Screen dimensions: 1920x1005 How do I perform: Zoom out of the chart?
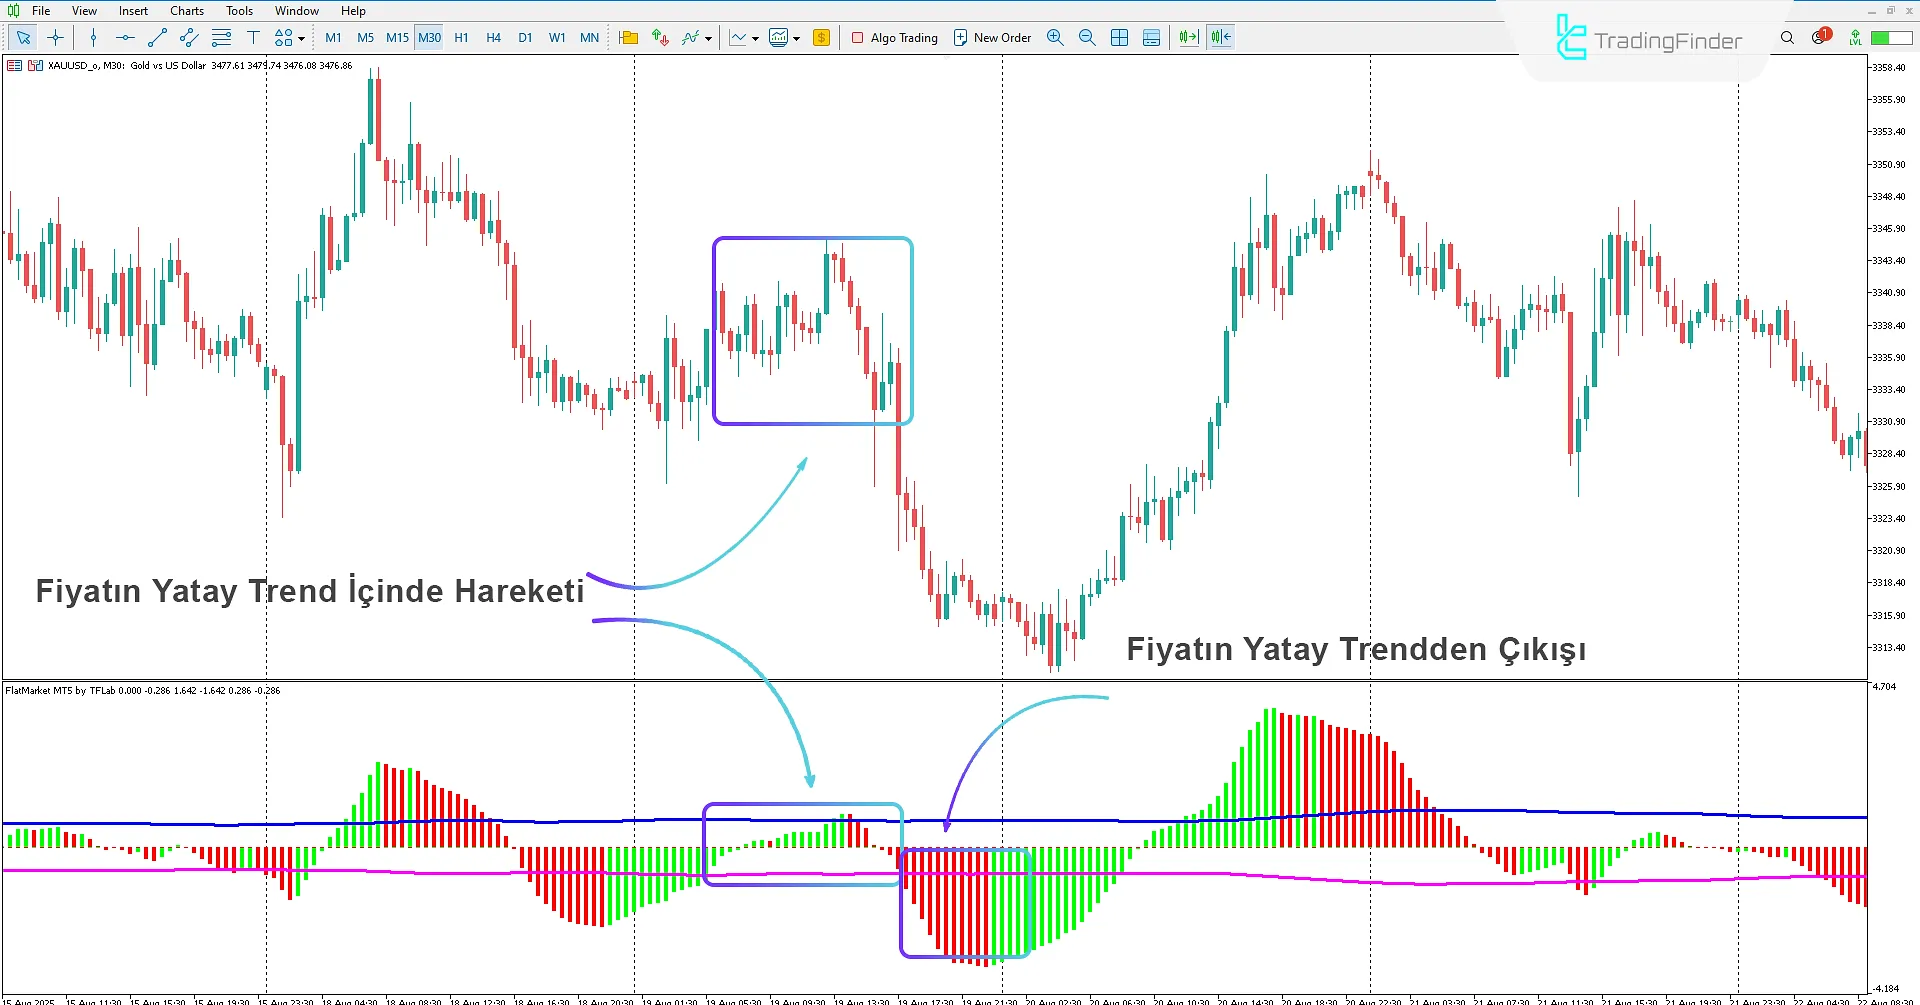pyautogui.click(x=1087, y=37)
